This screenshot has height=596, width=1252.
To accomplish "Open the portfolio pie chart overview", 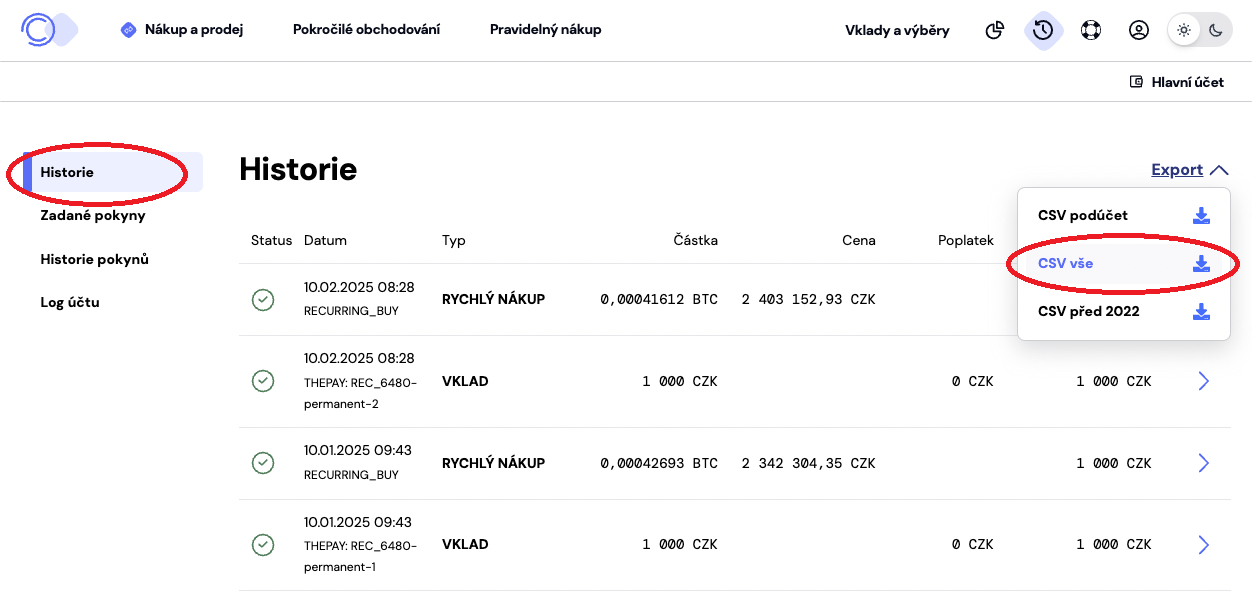I will 994,30.
